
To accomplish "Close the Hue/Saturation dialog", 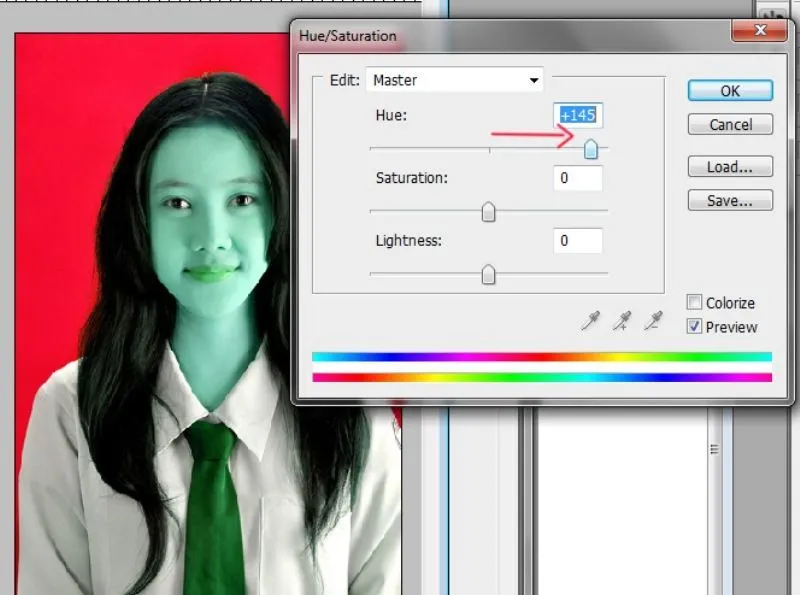I will (759, 31).
